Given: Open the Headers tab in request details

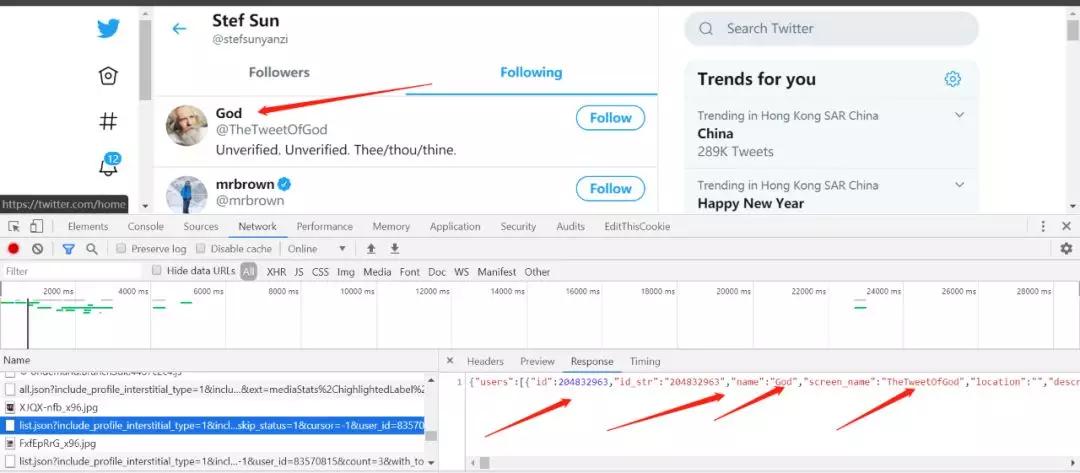Looking at the screenshot, I should [485, 361].
